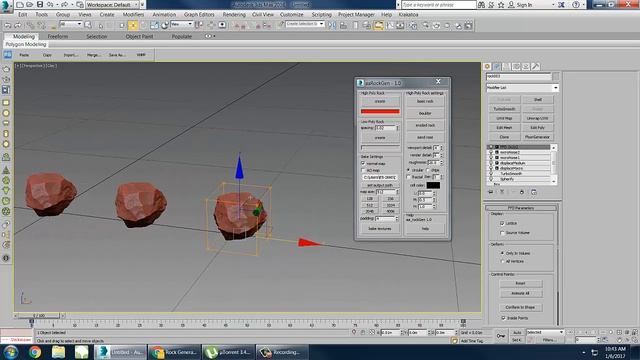Switch to the Freeform ribbon tab
Viewport: 640px width, 360px height.
click(58, 36)
